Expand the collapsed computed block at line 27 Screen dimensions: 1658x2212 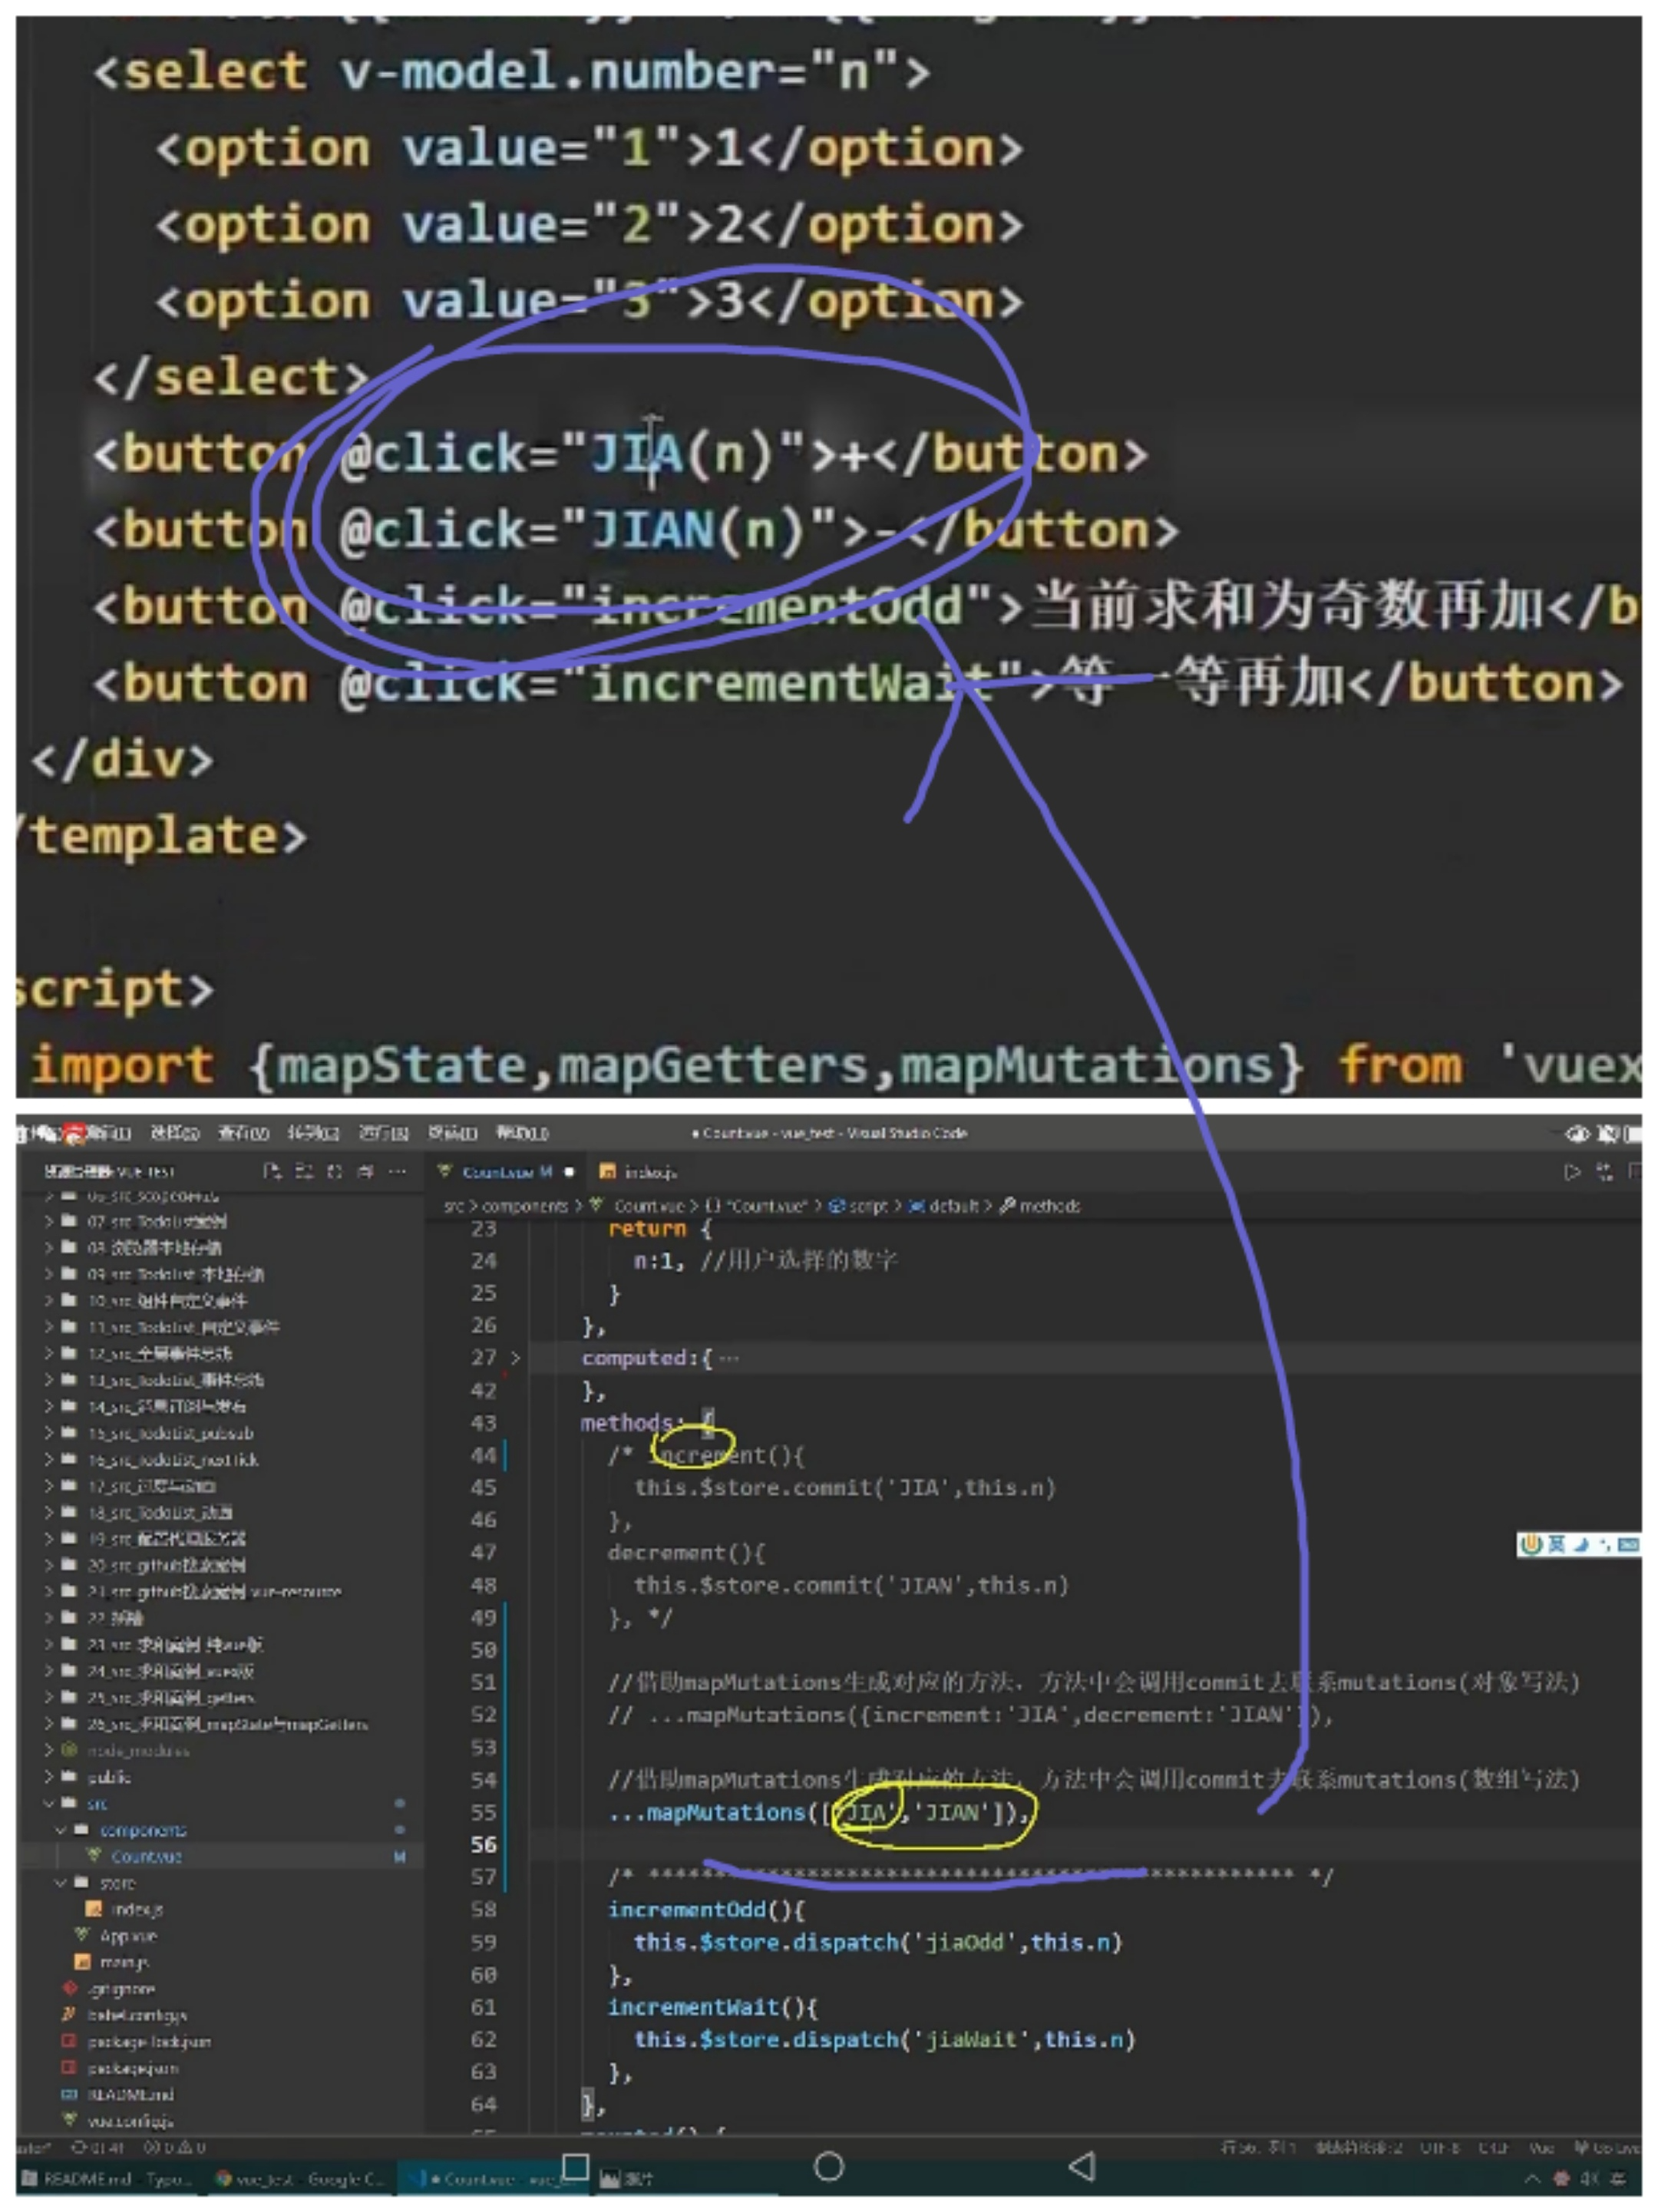516,1358
